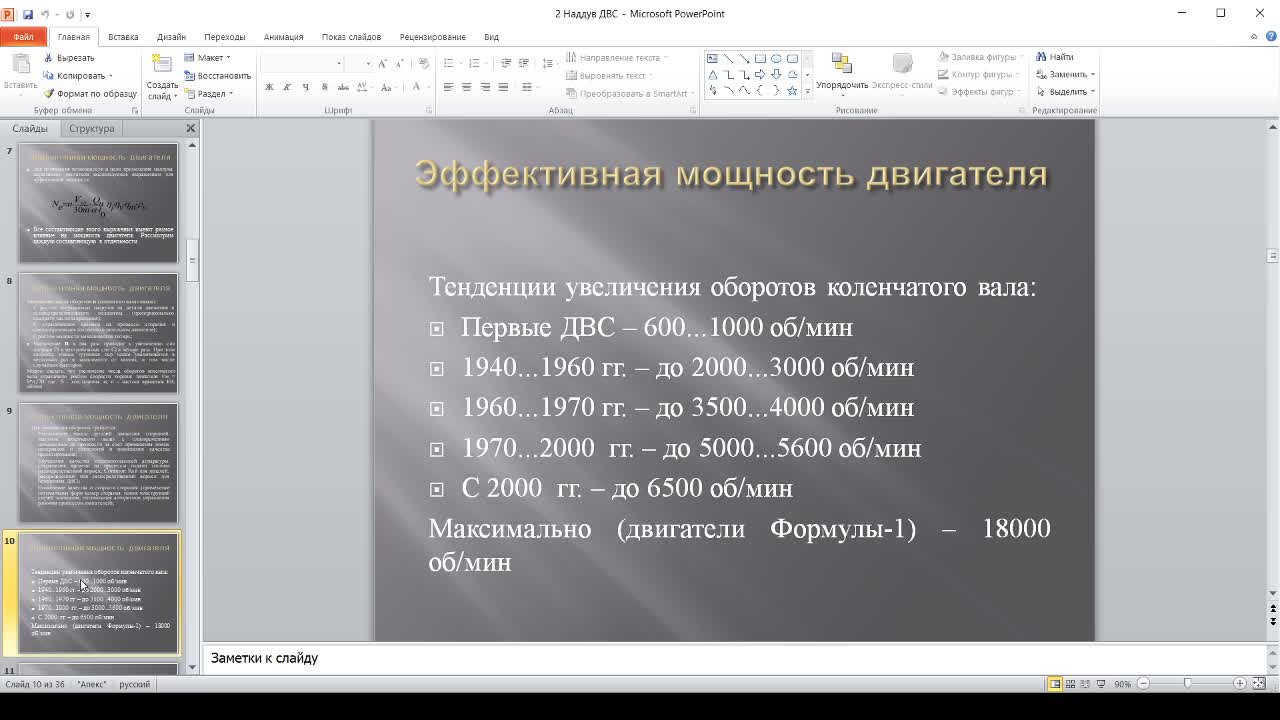
Task: Open Заливка фигуры shape fill
Action: [980, 57]
